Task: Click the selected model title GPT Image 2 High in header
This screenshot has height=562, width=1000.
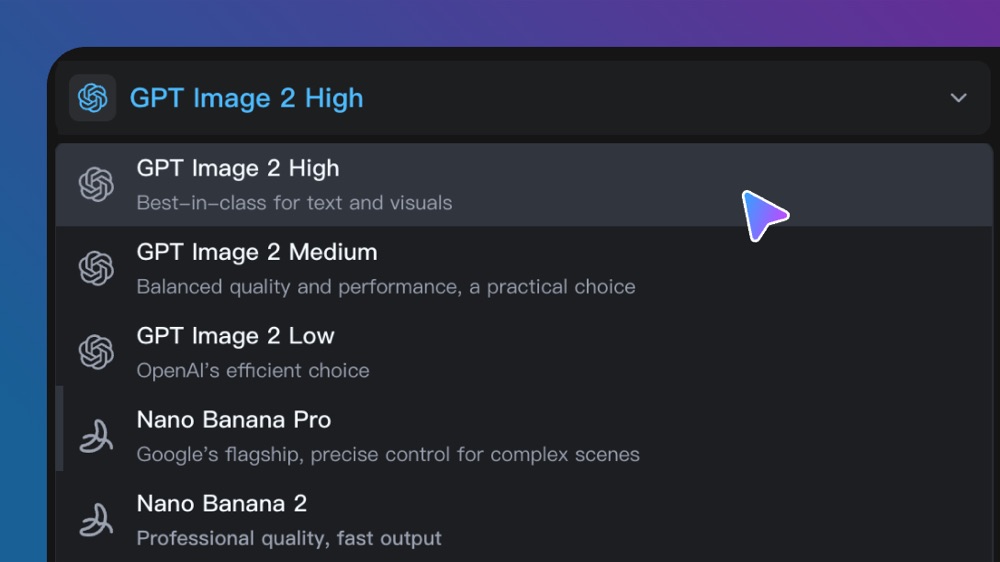Action: (246, 98)
